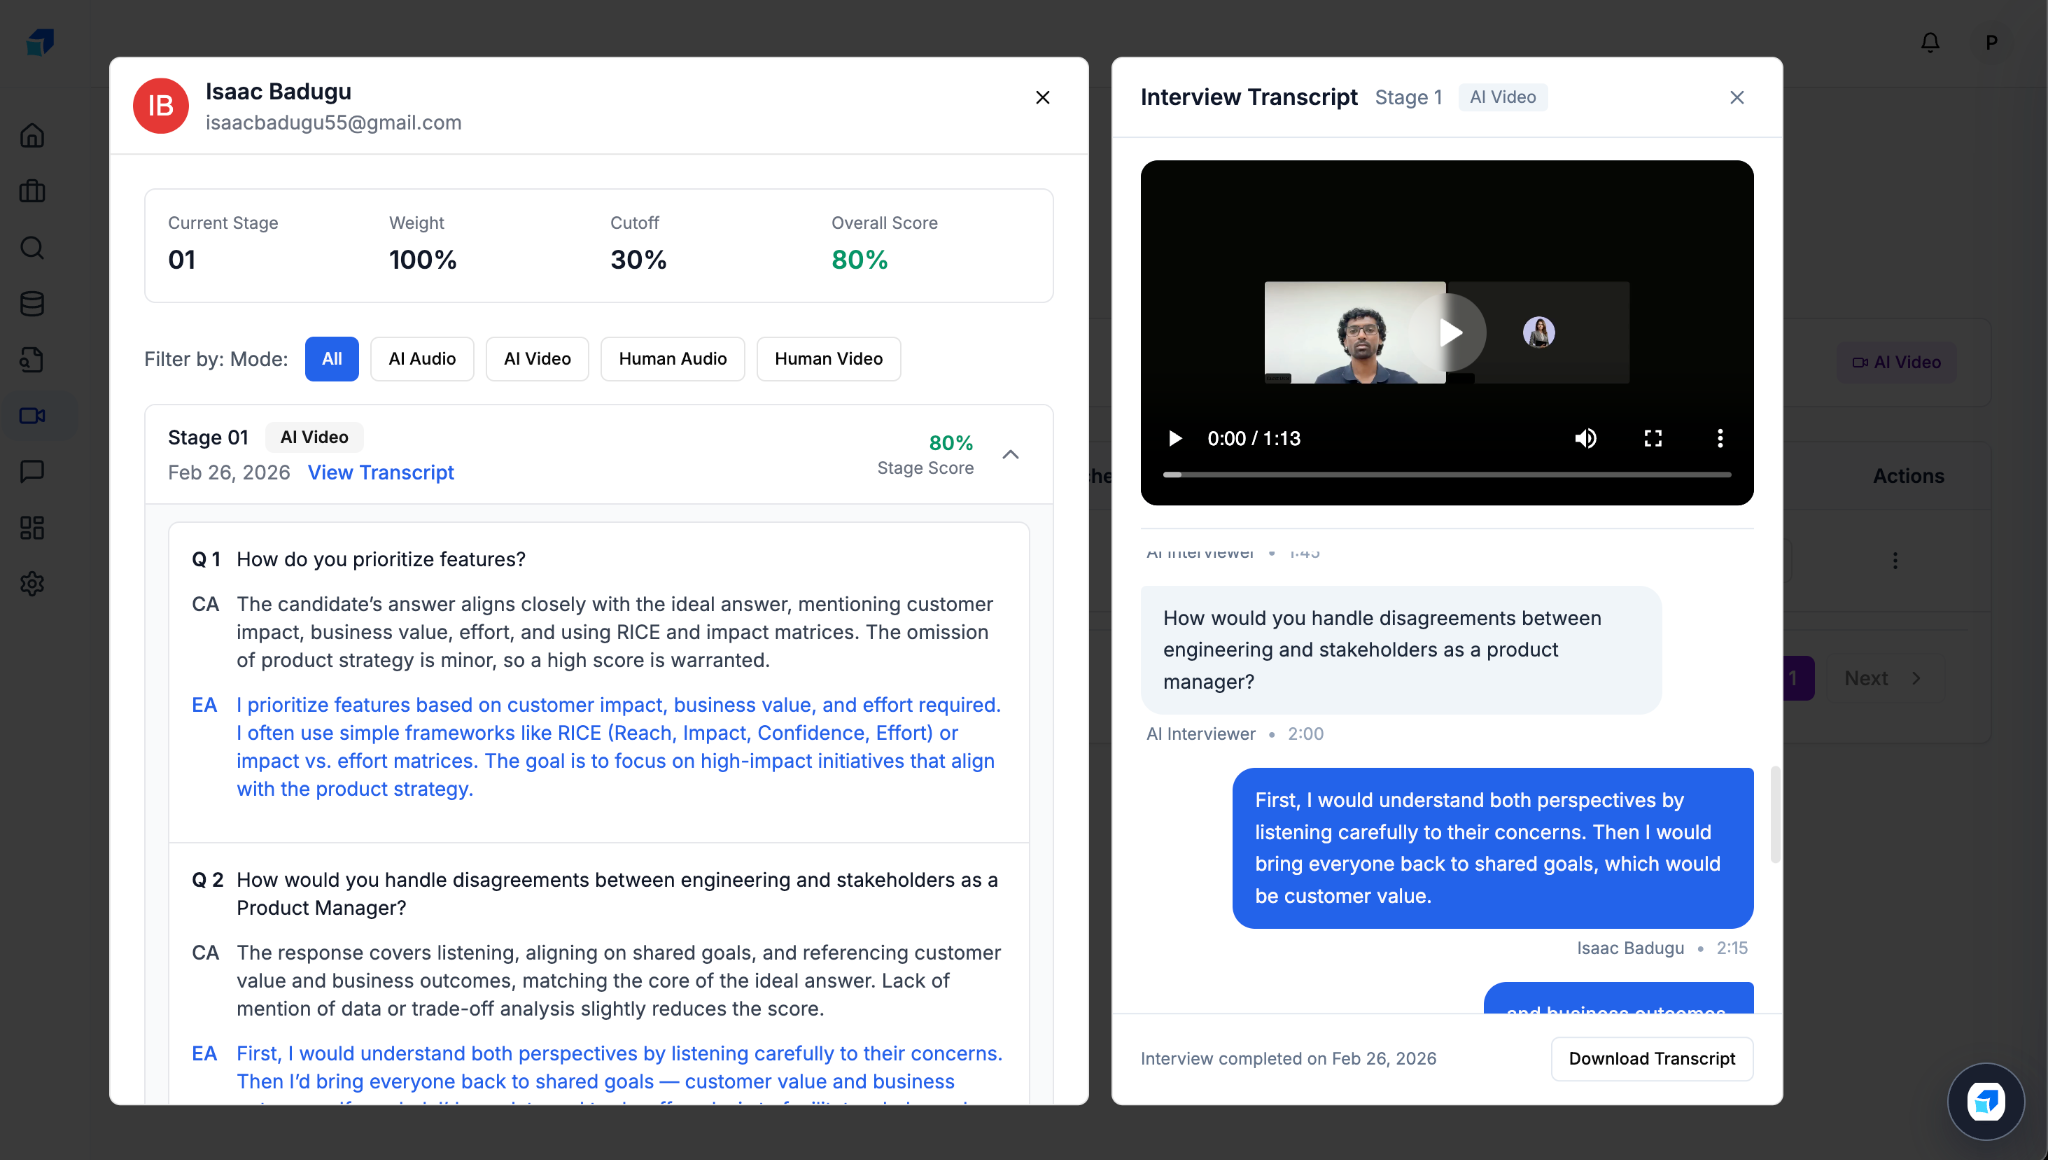This screenshot has width=2048, height=1160.
Task: Enable the Human Video filter mode
Action: click(828, 358)
